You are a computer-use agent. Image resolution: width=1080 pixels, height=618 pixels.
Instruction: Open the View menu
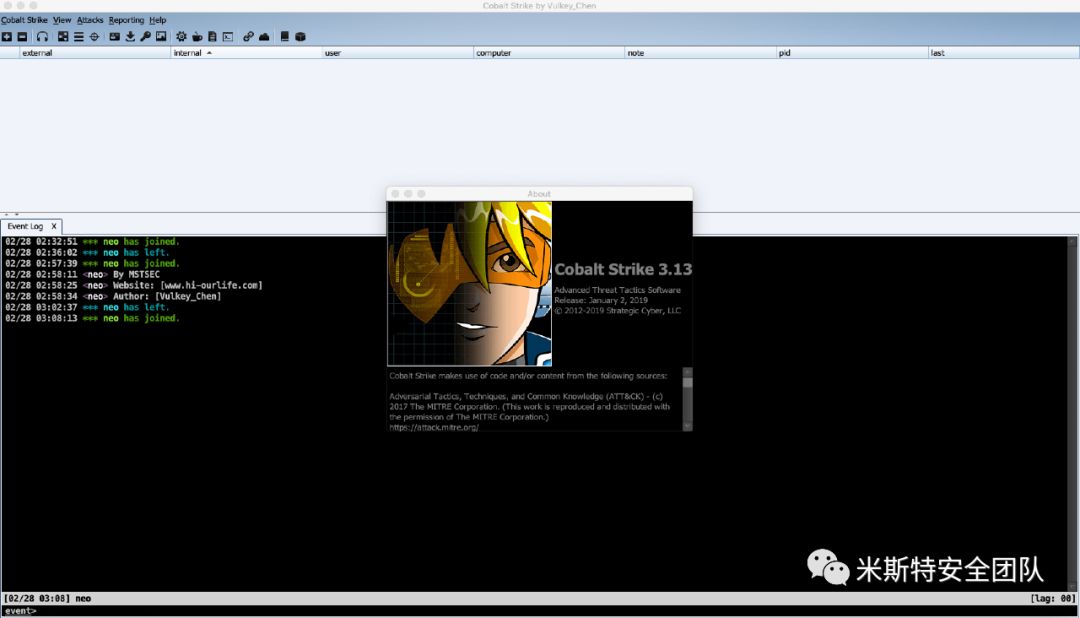coord(62,20)
